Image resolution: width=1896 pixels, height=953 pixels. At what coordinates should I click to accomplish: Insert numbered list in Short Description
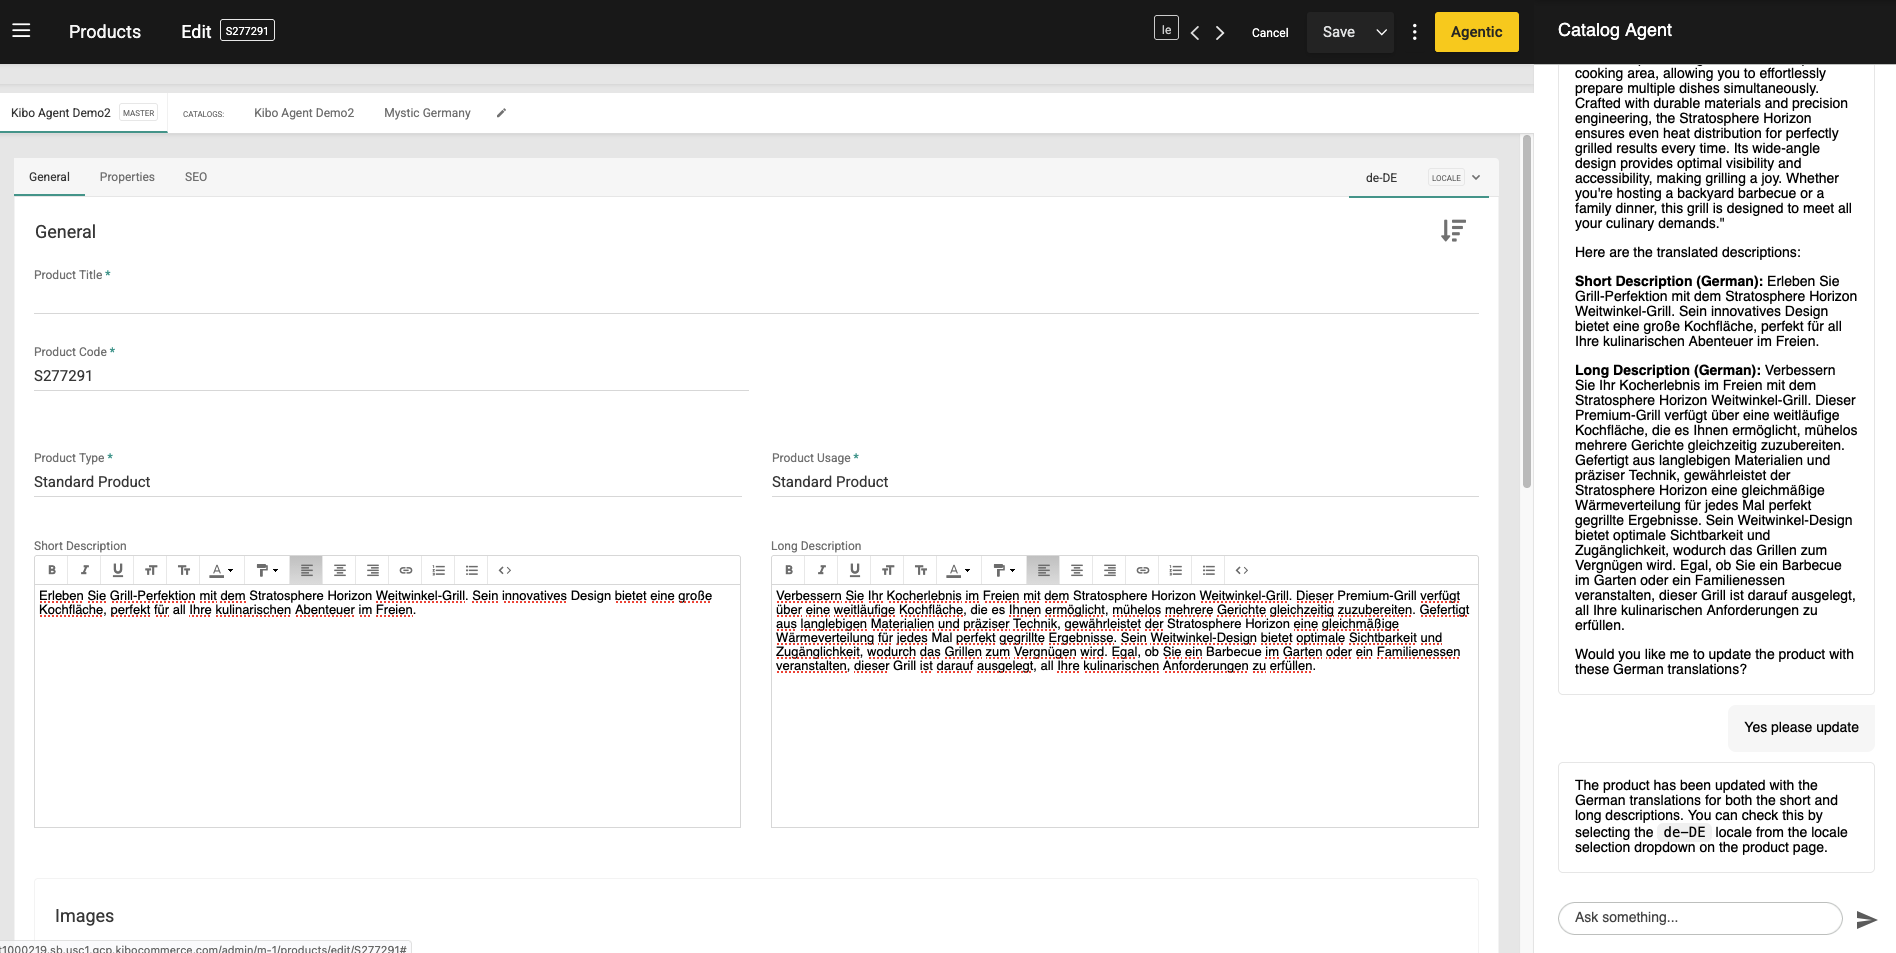tap(439, 570)
